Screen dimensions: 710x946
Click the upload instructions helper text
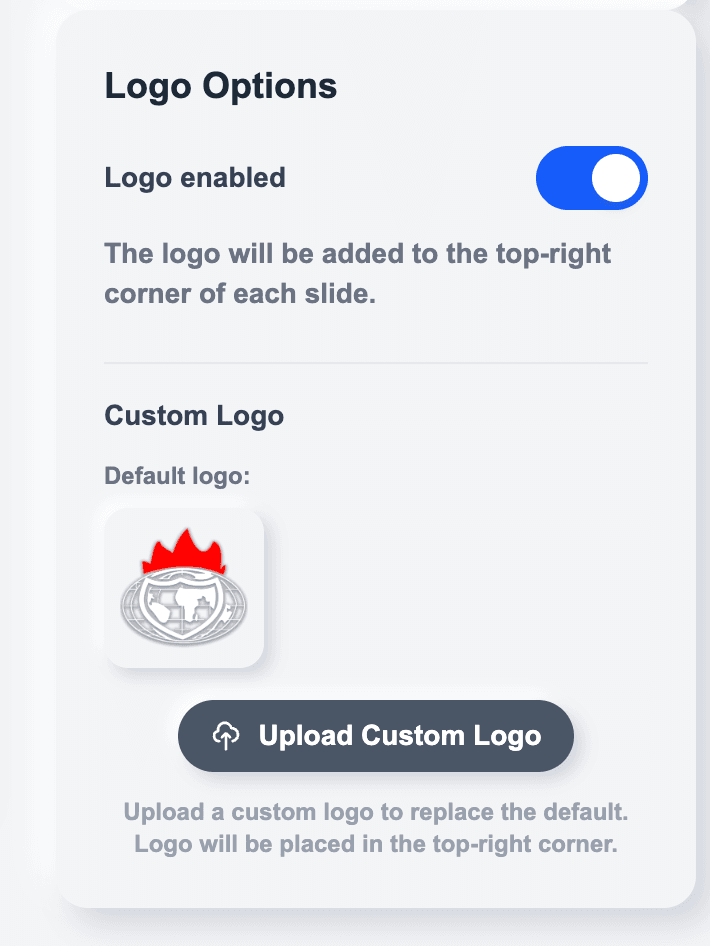[x=376, y=827]
